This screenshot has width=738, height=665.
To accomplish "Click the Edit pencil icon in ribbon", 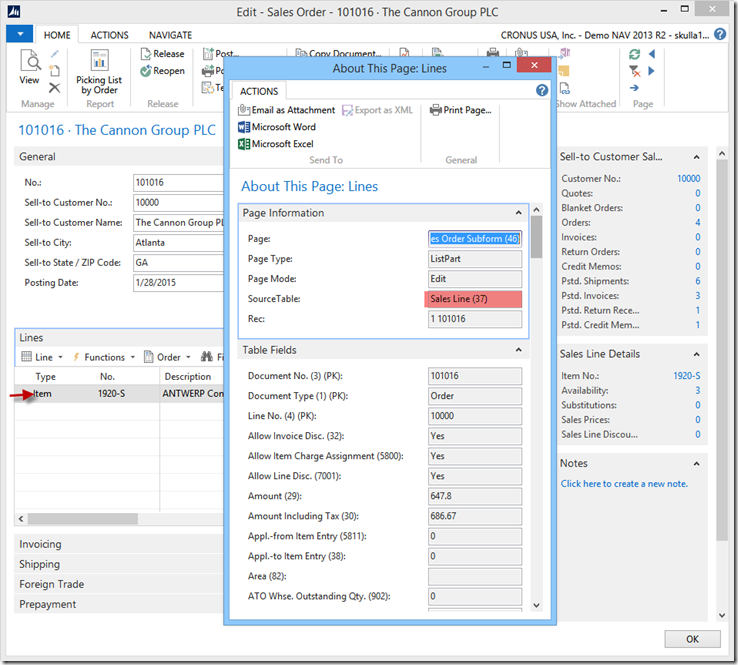I will click(x=55, y=54).
